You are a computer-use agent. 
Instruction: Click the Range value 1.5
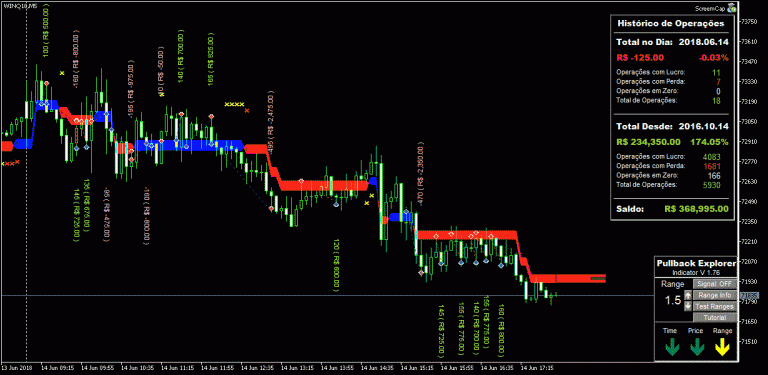coord(672,301)
